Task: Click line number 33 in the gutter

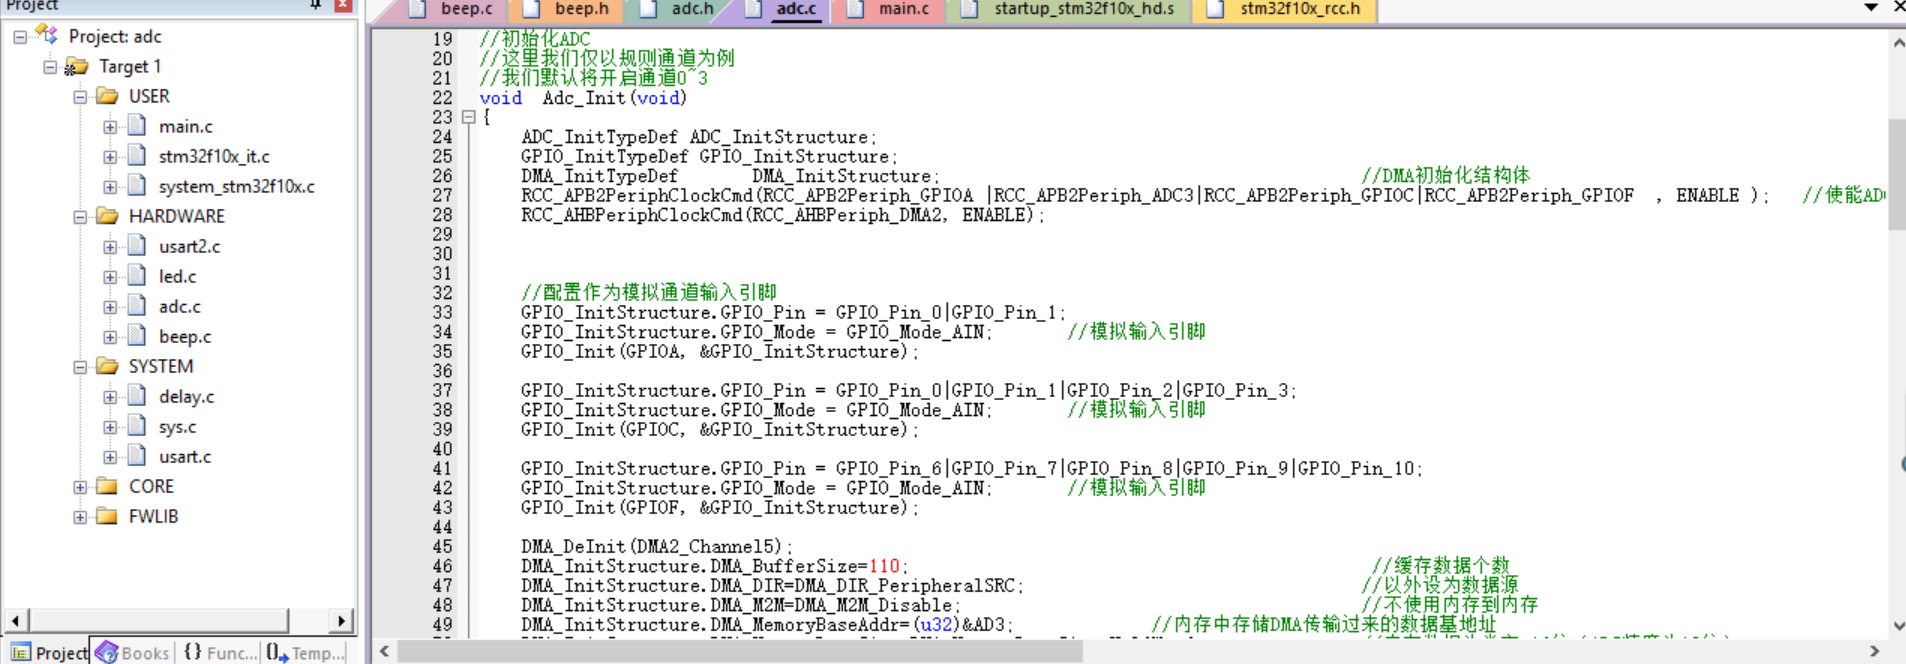Action: [442, 312]
